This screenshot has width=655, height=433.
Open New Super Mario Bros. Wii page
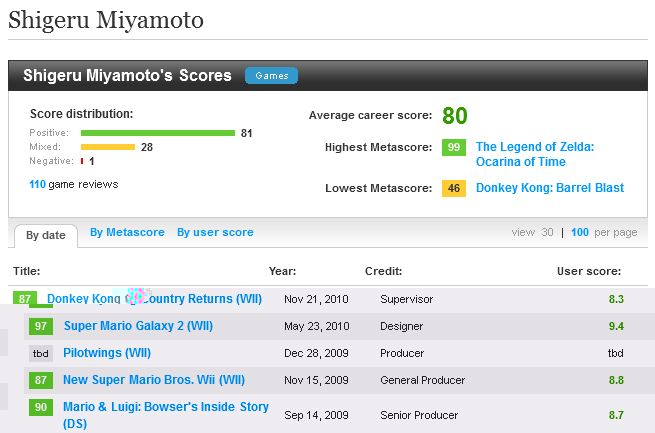point(153,380)
